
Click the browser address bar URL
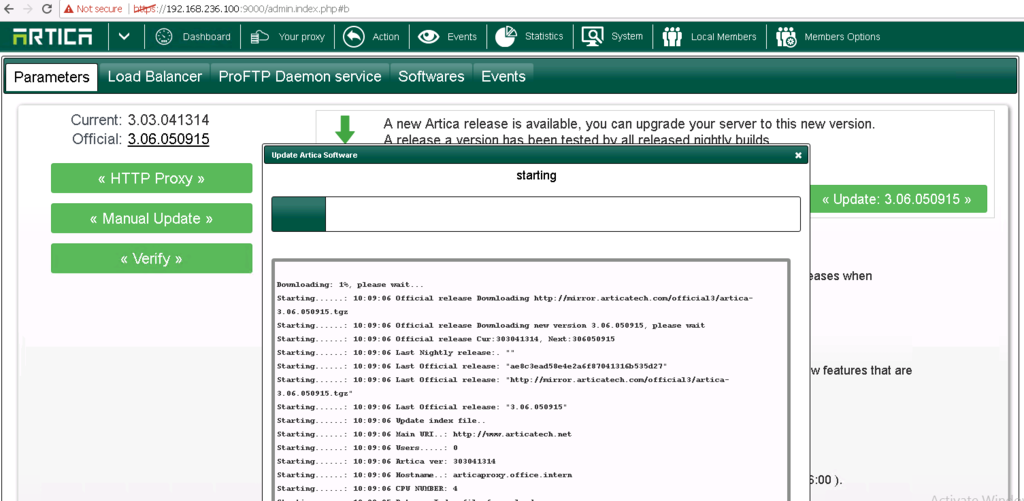tap(241, 9)
